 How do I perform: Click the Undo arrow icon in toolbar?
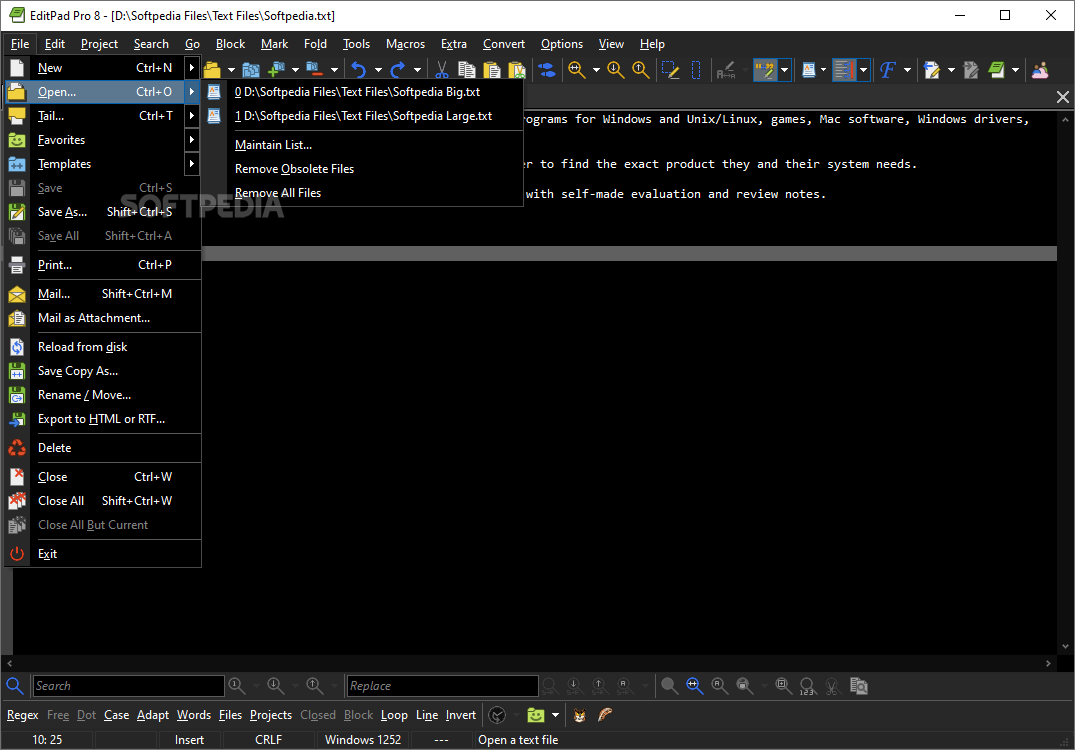pyautogui.click(x=359, y=69)
